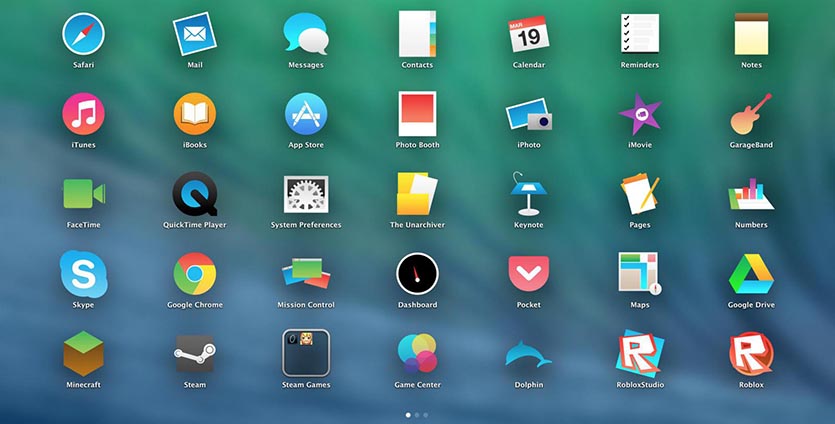
Task: Launch the Mail app icon
Action: point(194,34)
